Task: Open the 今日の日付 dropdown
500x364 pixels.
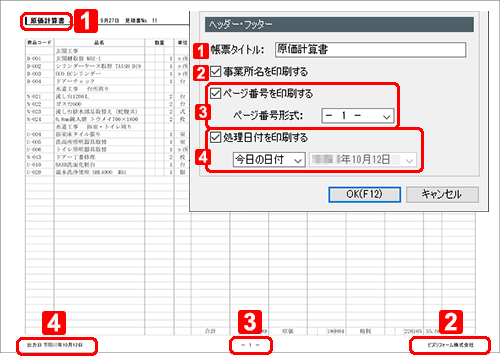Action: [x=269, y=160]
